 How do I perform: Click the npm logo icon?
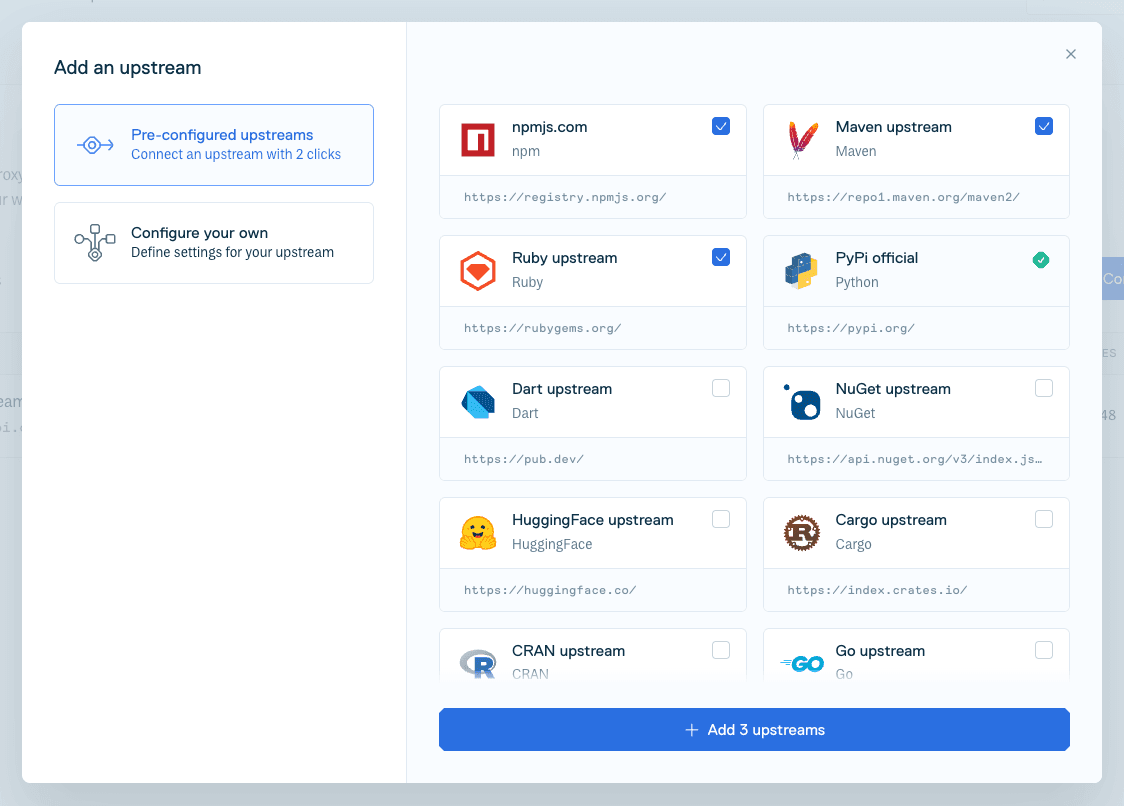477,140
